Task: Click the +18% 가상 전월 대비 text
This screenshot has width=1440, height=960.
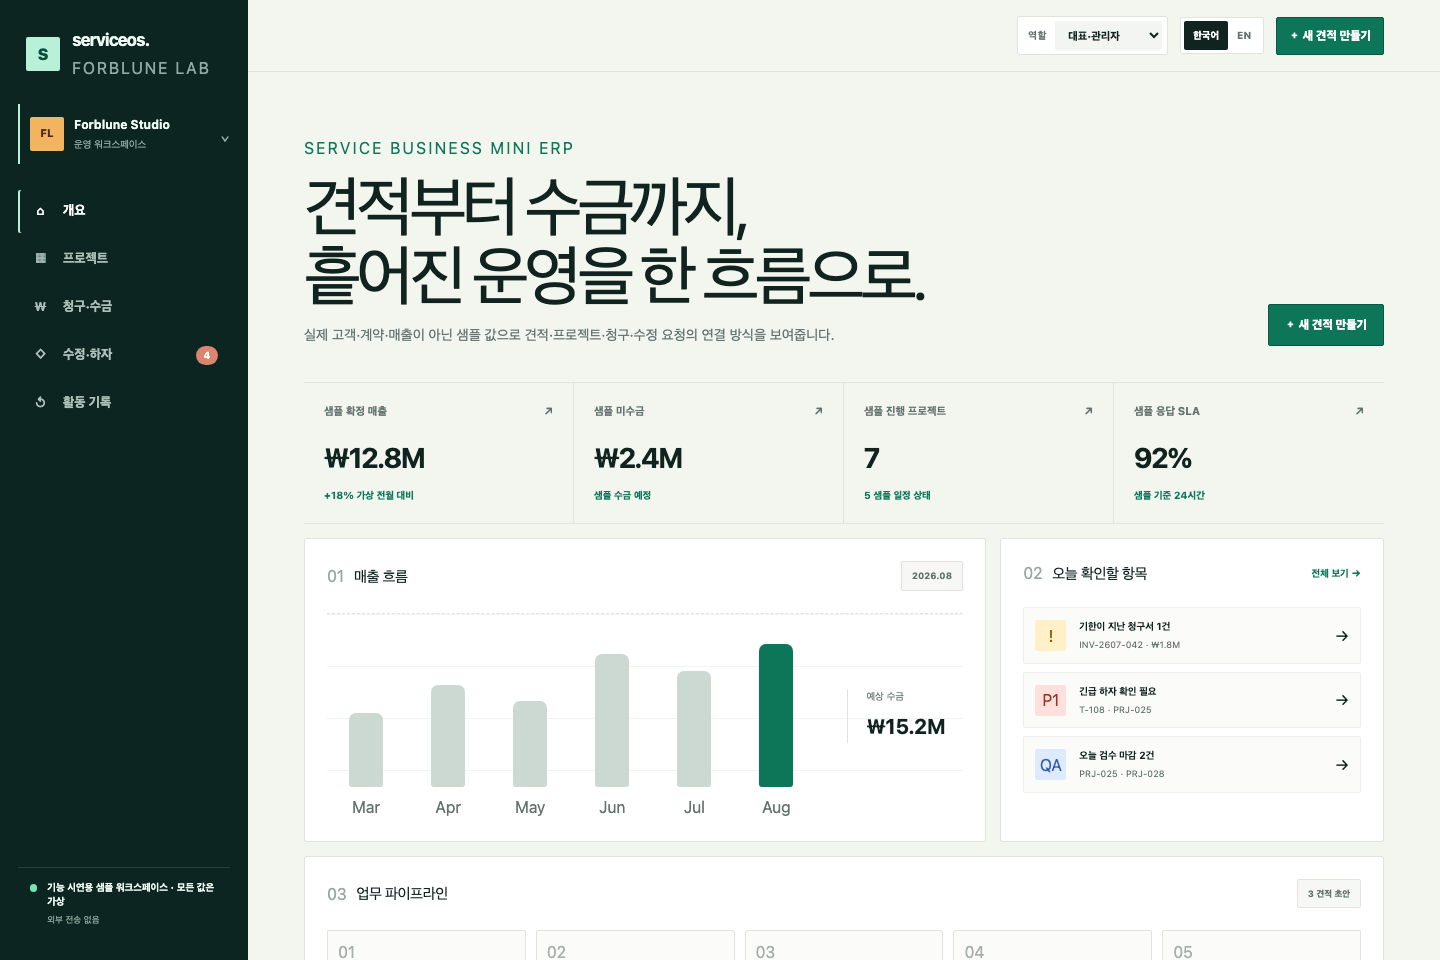Action: pyautogui.click(x=369, y=496)
